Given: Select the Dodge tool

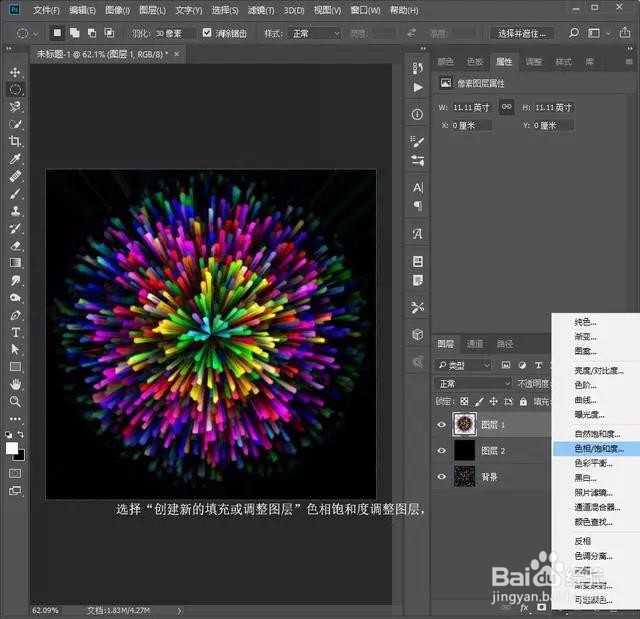Looking at the screenshot, I should click(15, 297).
